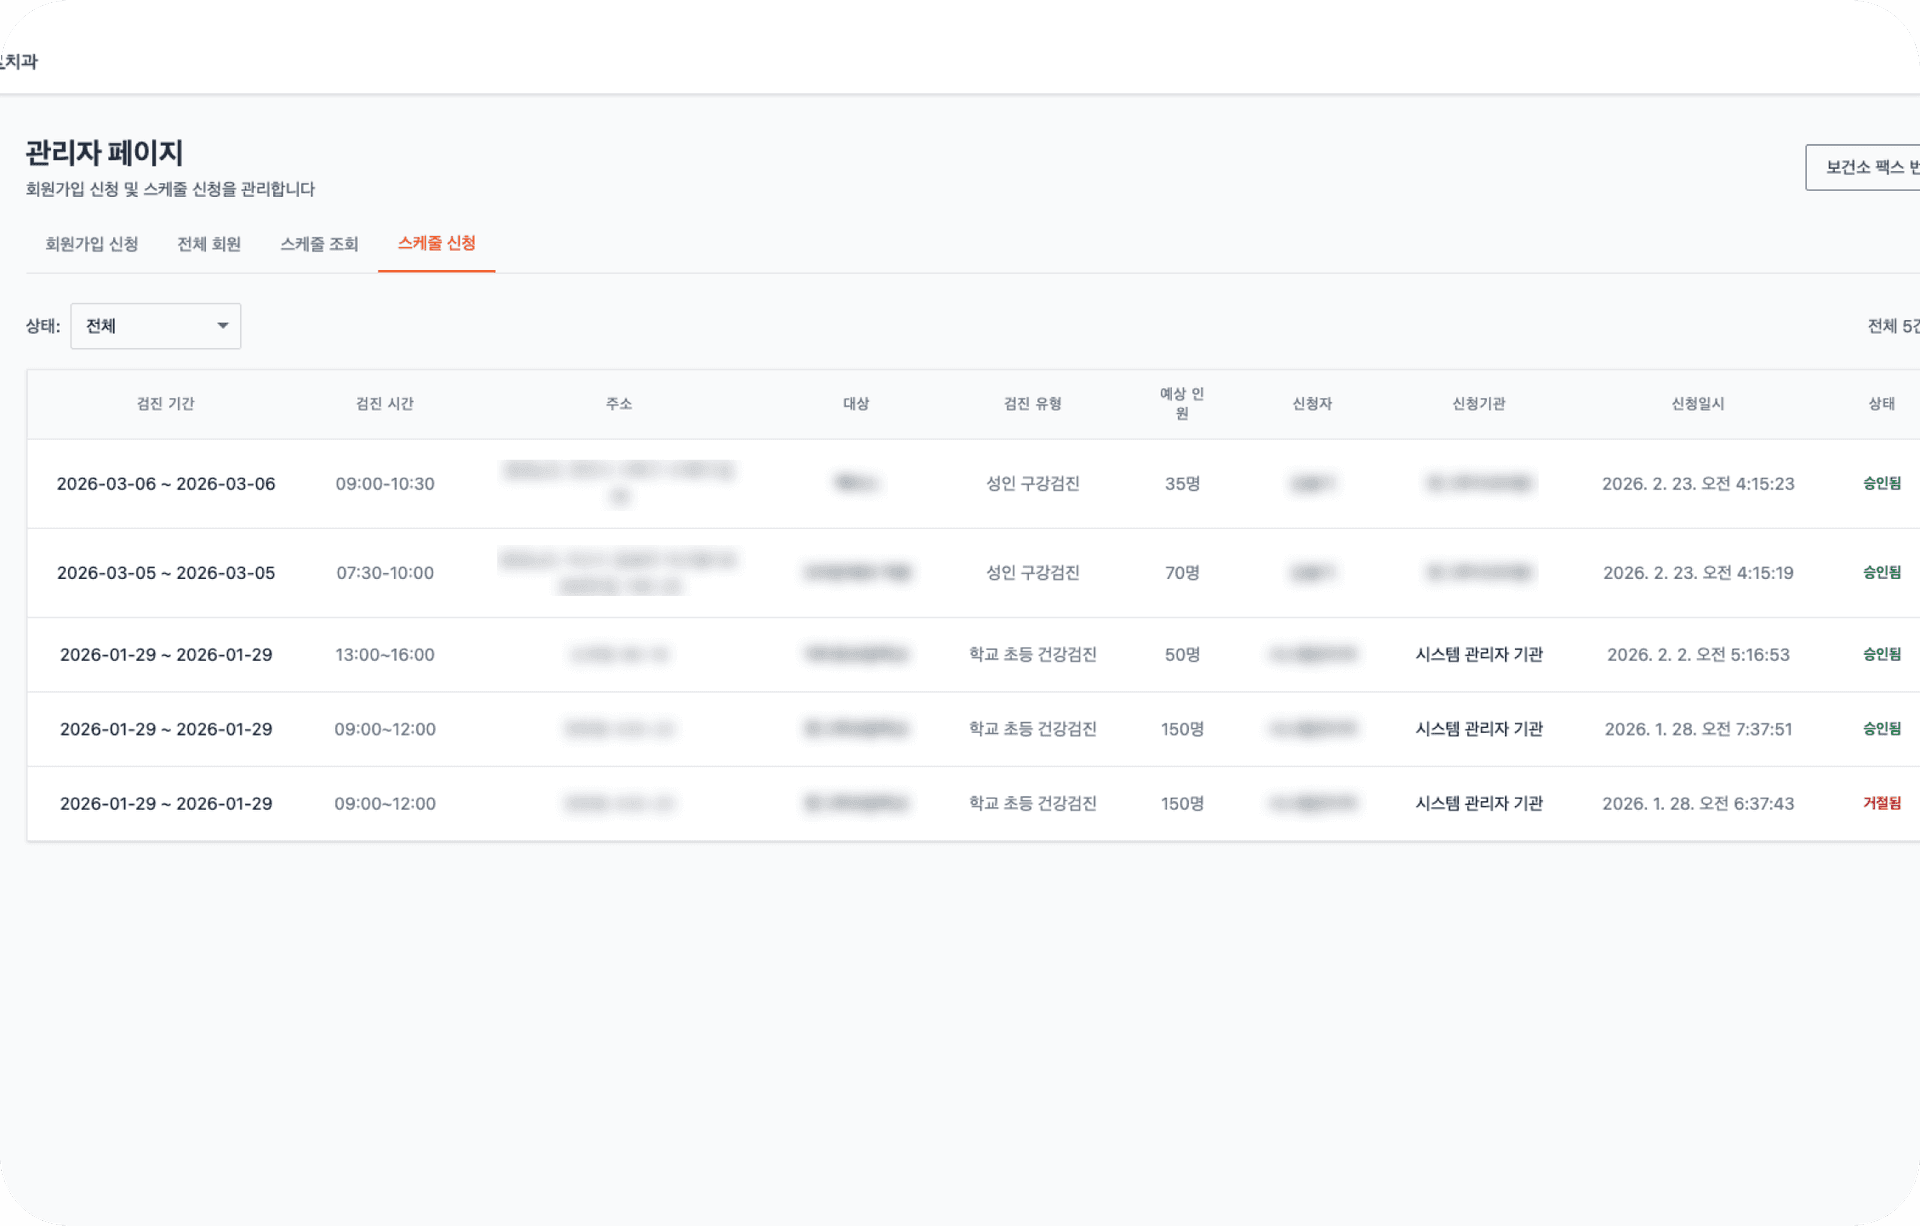Click 시스템 관리자 기관 in the 13:00~16:00 row
The height and width of the screenshot is (1226, 1920).
tap(1479, 655)
